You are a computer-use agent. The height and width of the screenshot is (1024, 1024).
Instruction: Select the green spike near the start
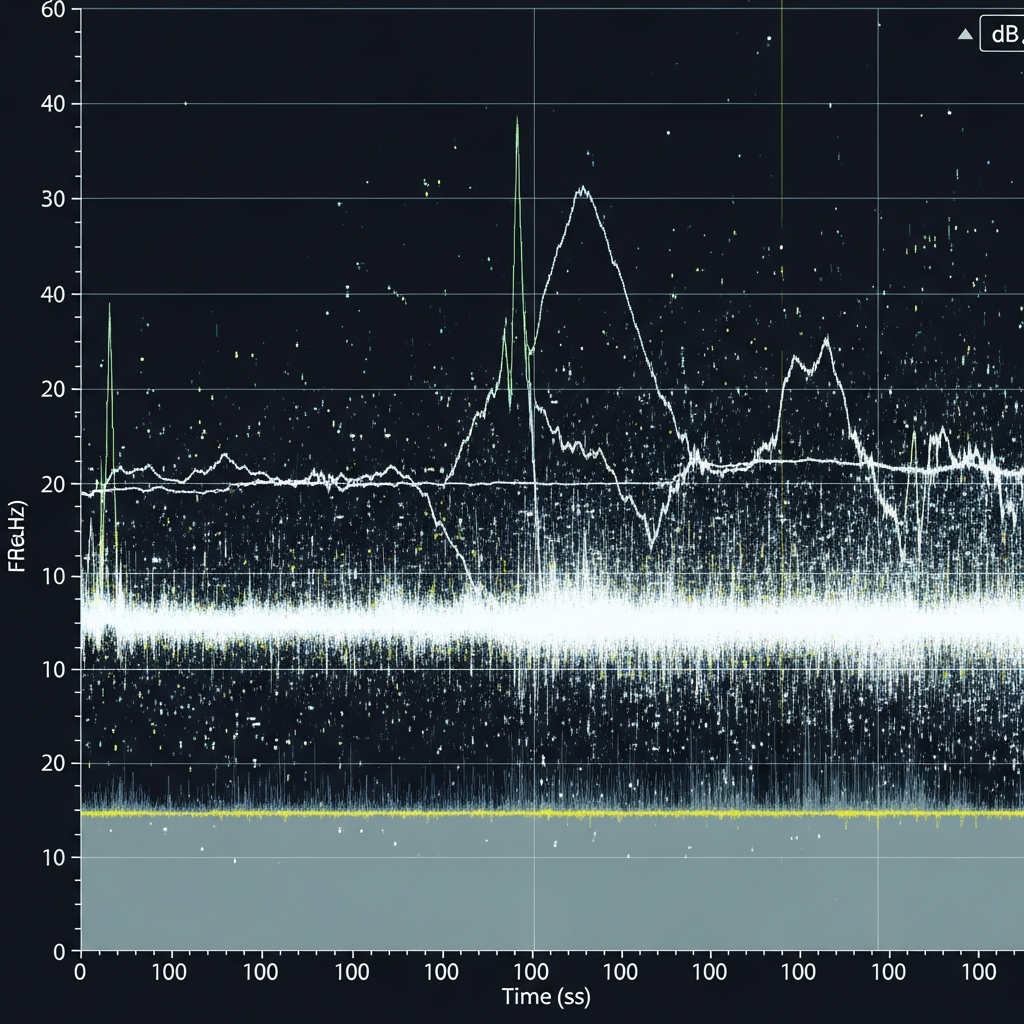(x=110, y=340)
